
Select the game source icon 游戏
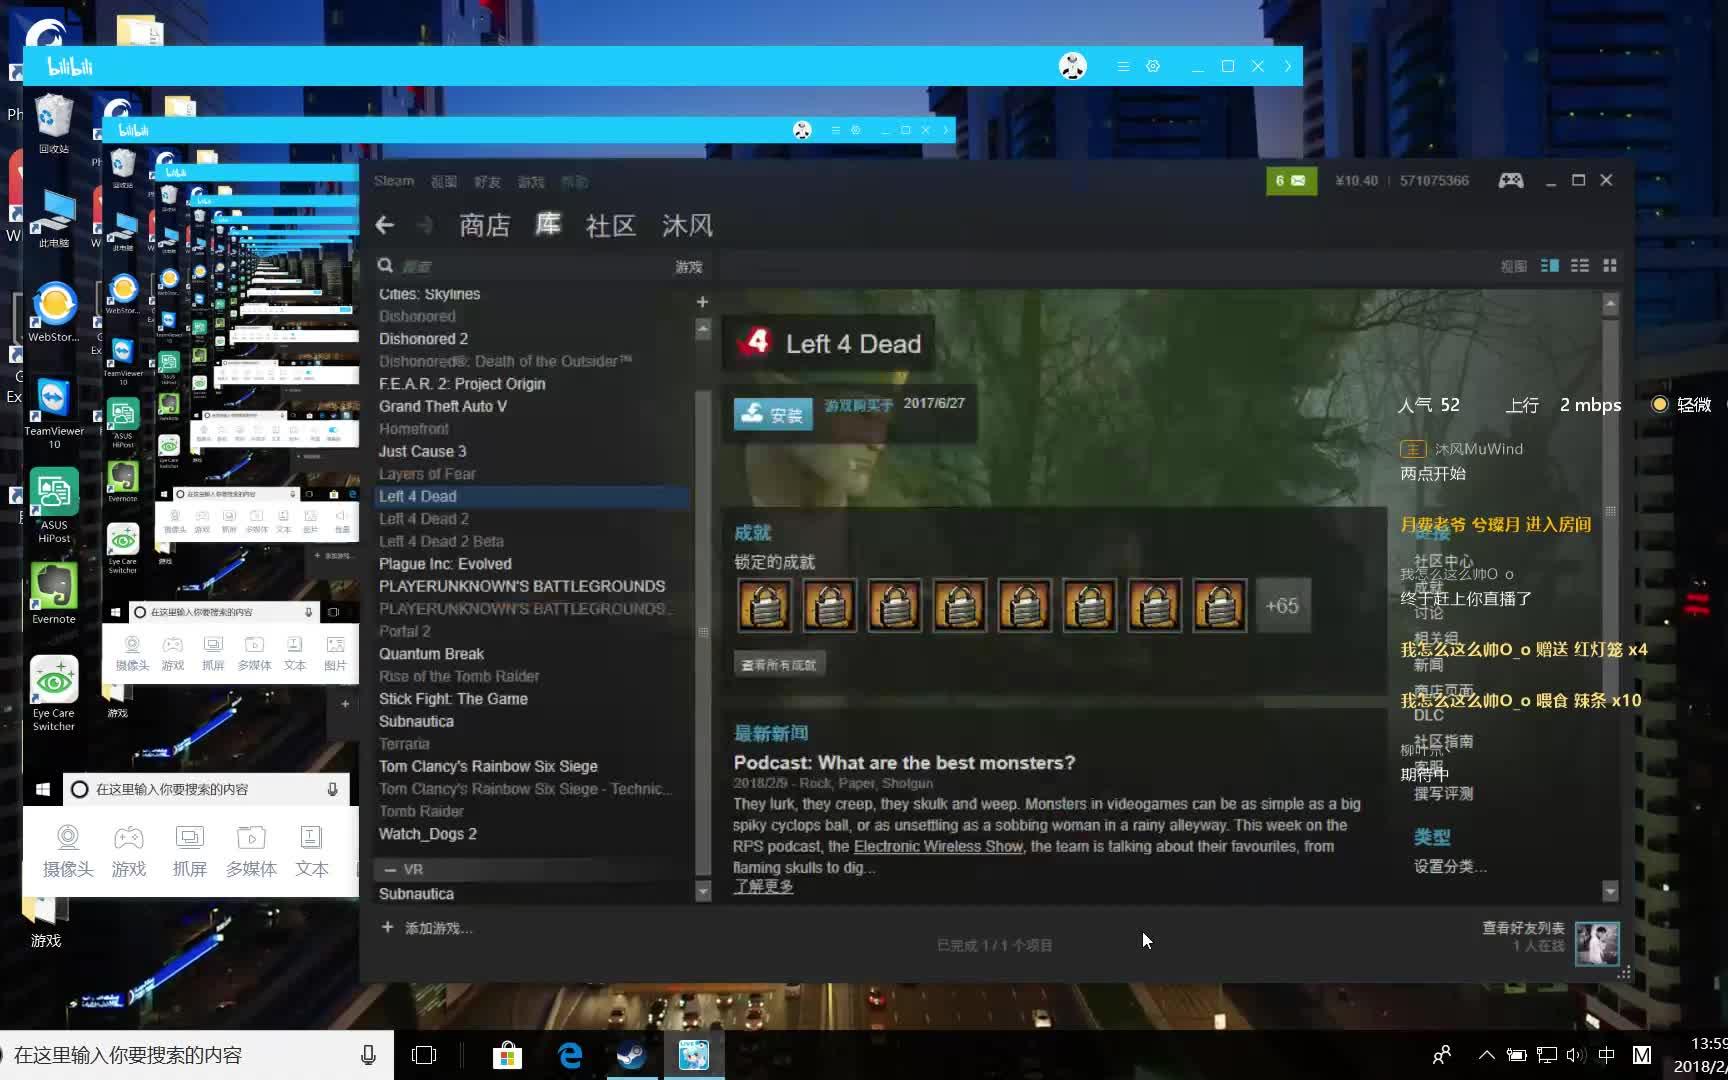tap(129, 851)
